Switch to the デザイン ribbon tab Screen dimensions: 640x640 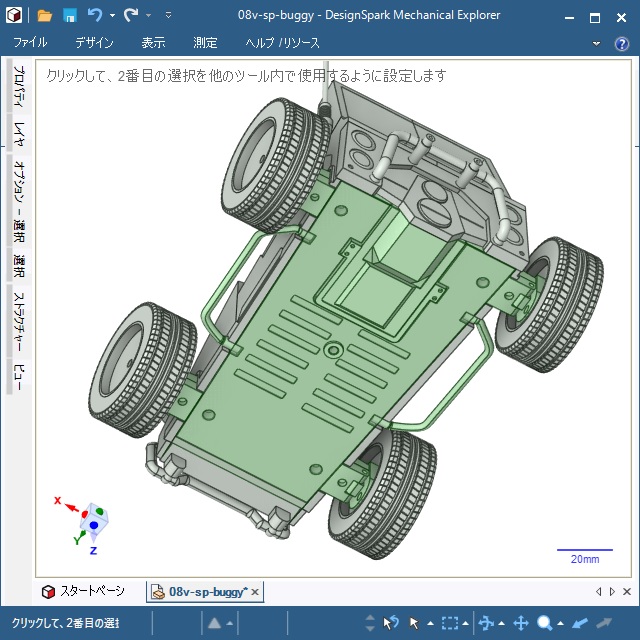[94, 43]
